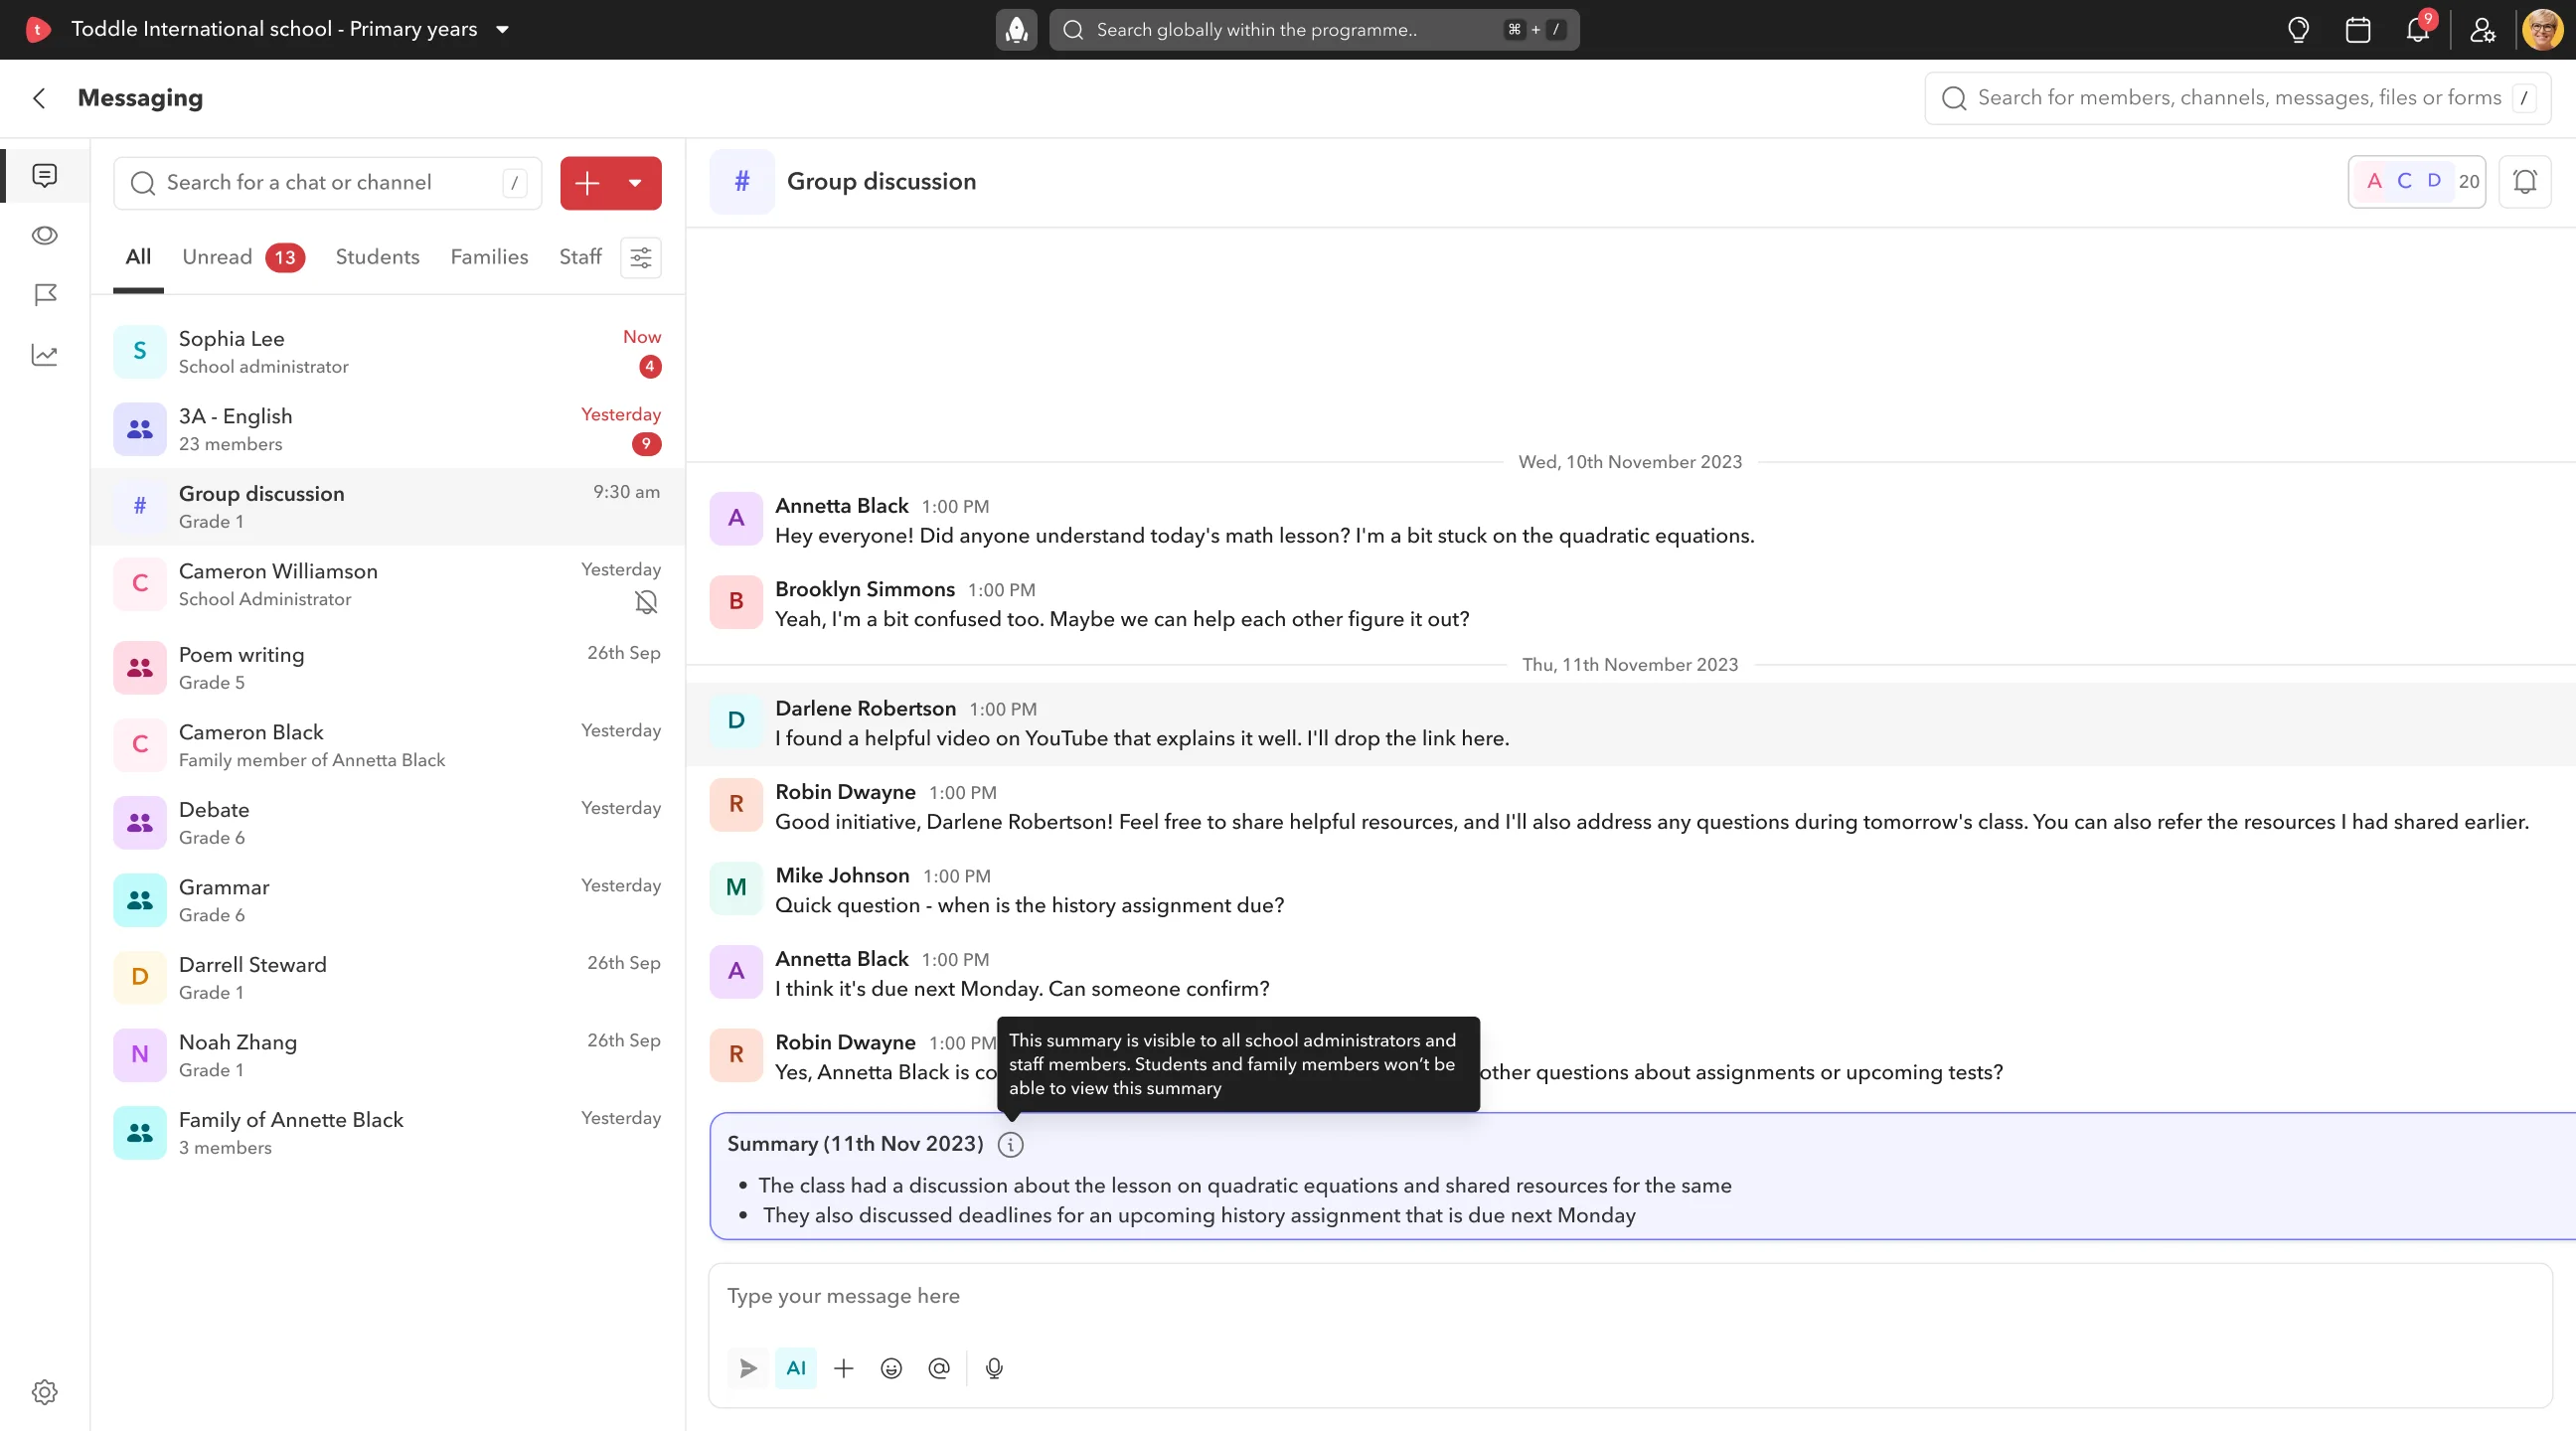
Task: Switch to the Families tab
Action: [489, 257]
